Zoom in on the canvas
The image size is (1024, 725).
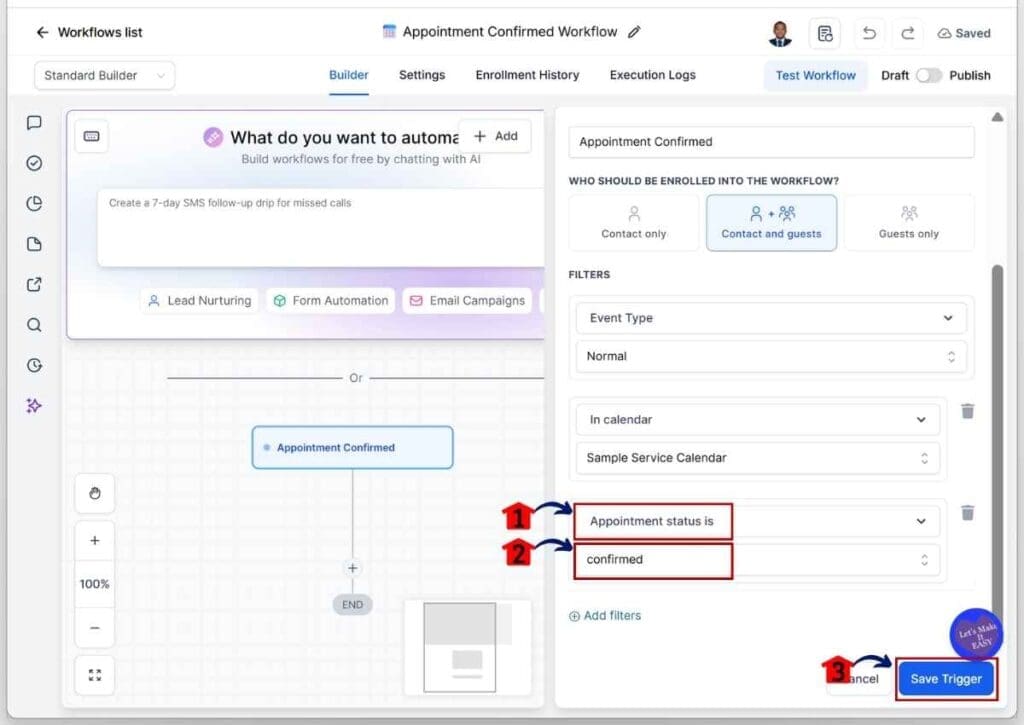tap(95, 541)
